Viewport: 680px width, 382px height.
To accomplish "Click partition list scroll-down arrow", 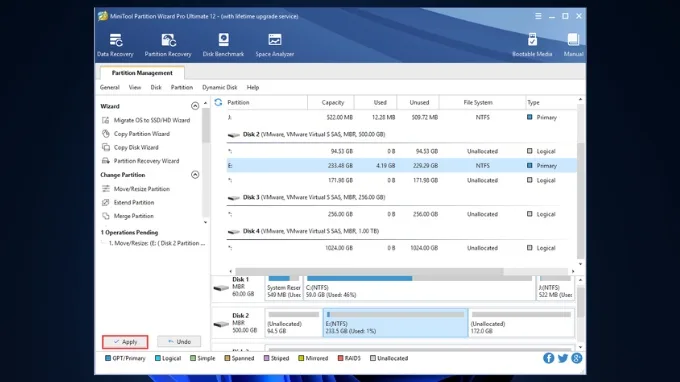I will 580,264.
